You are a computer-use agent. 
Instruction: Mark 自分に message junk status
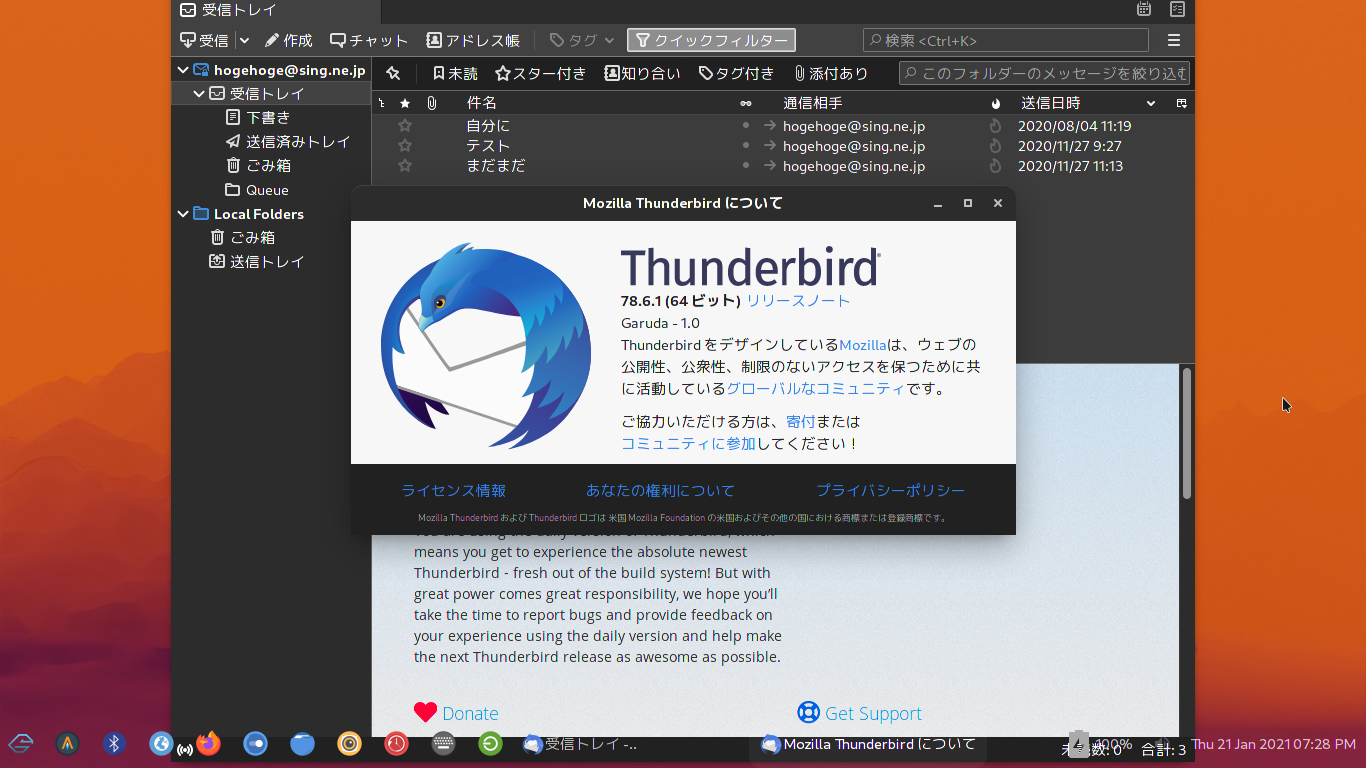pyautogui.click(x=995, y=126)
